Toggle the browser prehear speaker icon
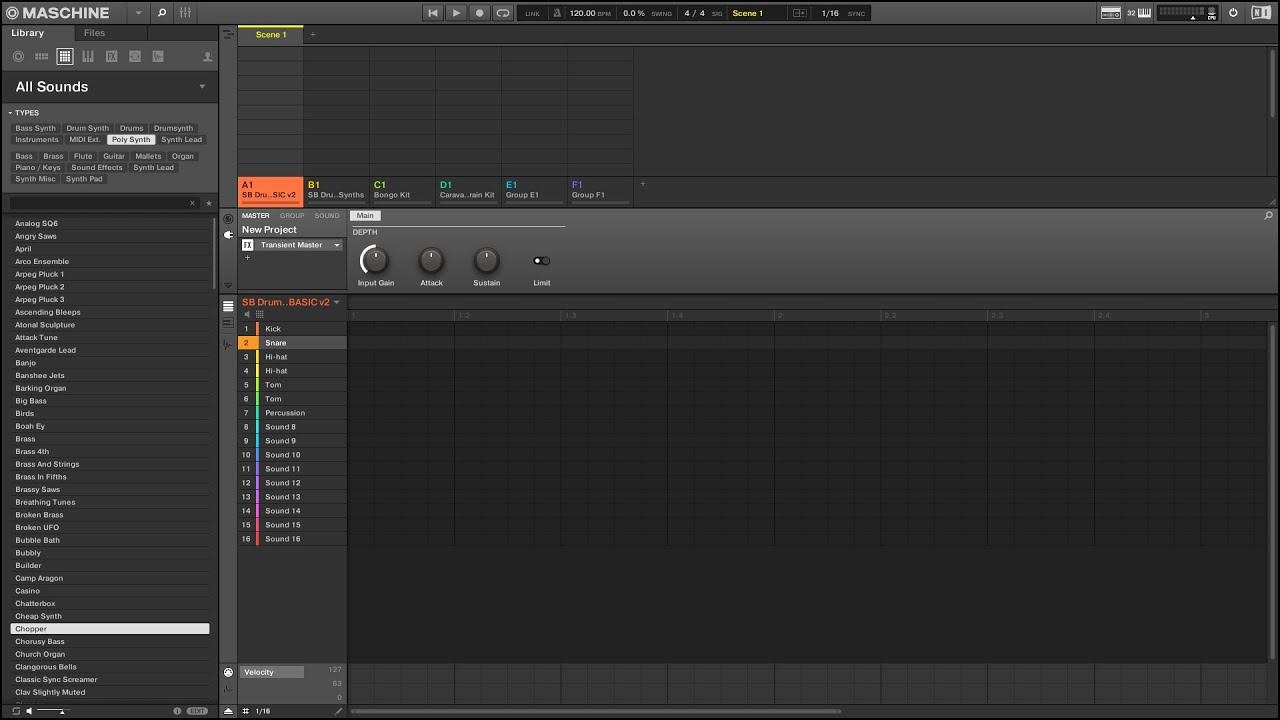 tap(29, 711)
